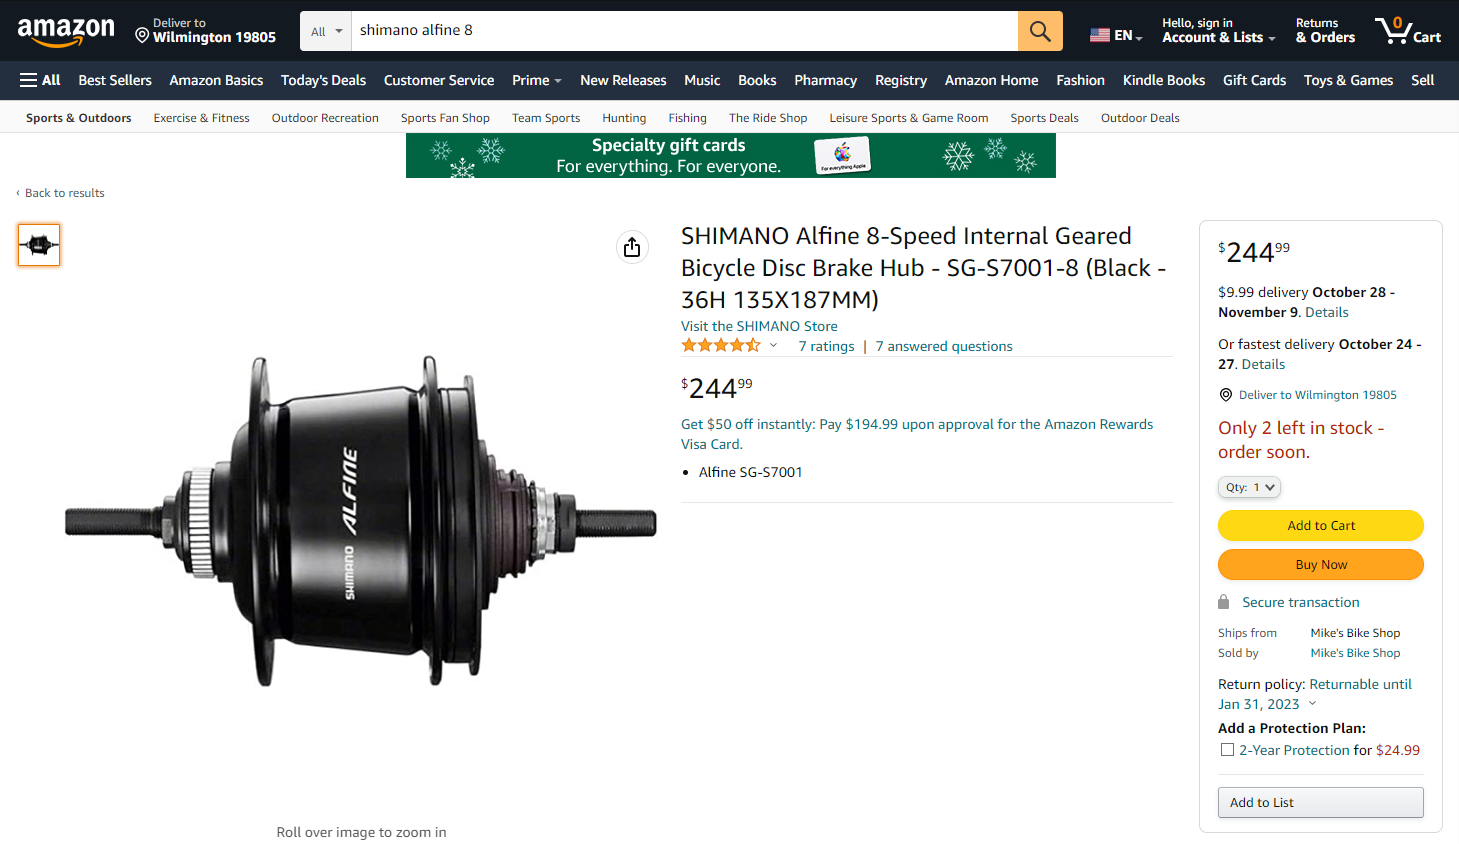Open the cart icon
Screen dimensions: 1459x844
coord(1407,31)
